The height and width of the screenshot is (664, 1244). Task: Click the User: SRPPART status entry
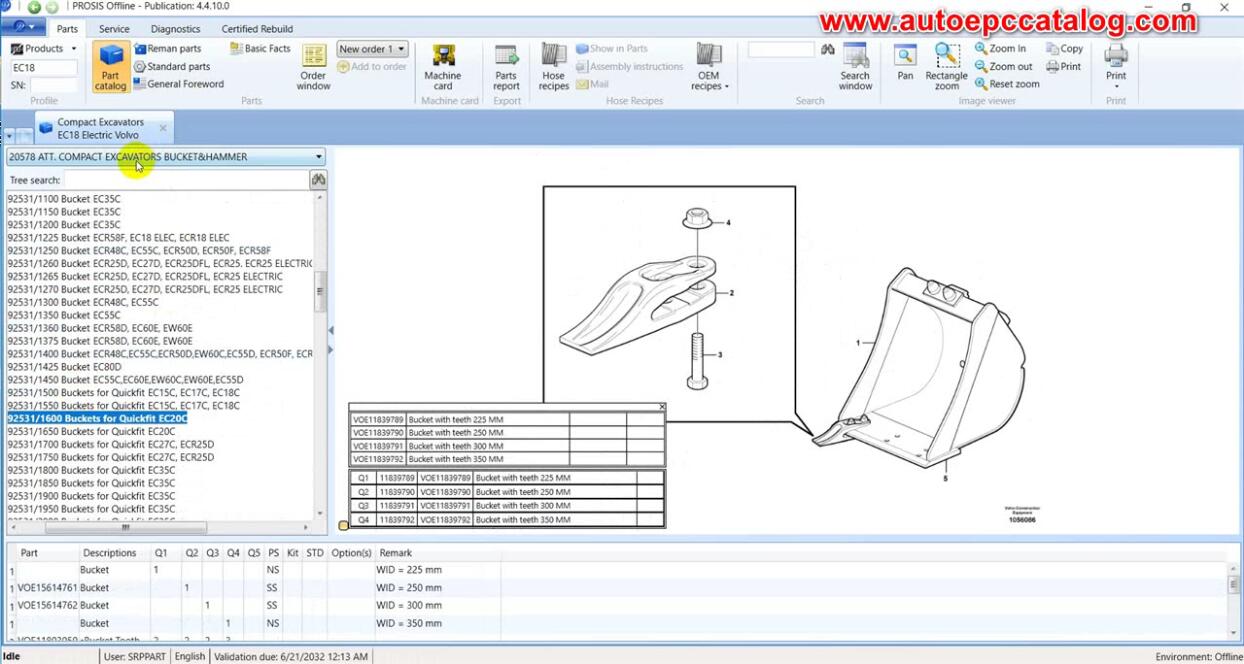(134, 657)
